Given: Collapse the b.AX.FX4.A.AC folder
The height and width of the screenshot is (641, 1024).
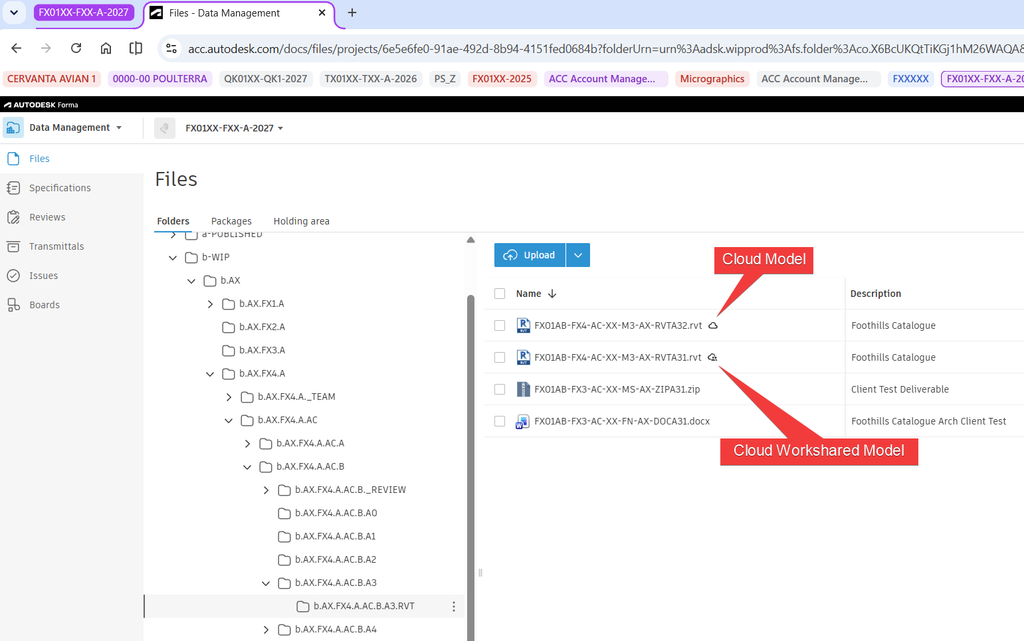Looking at the screenshot, I should click(x=229, y=420).
